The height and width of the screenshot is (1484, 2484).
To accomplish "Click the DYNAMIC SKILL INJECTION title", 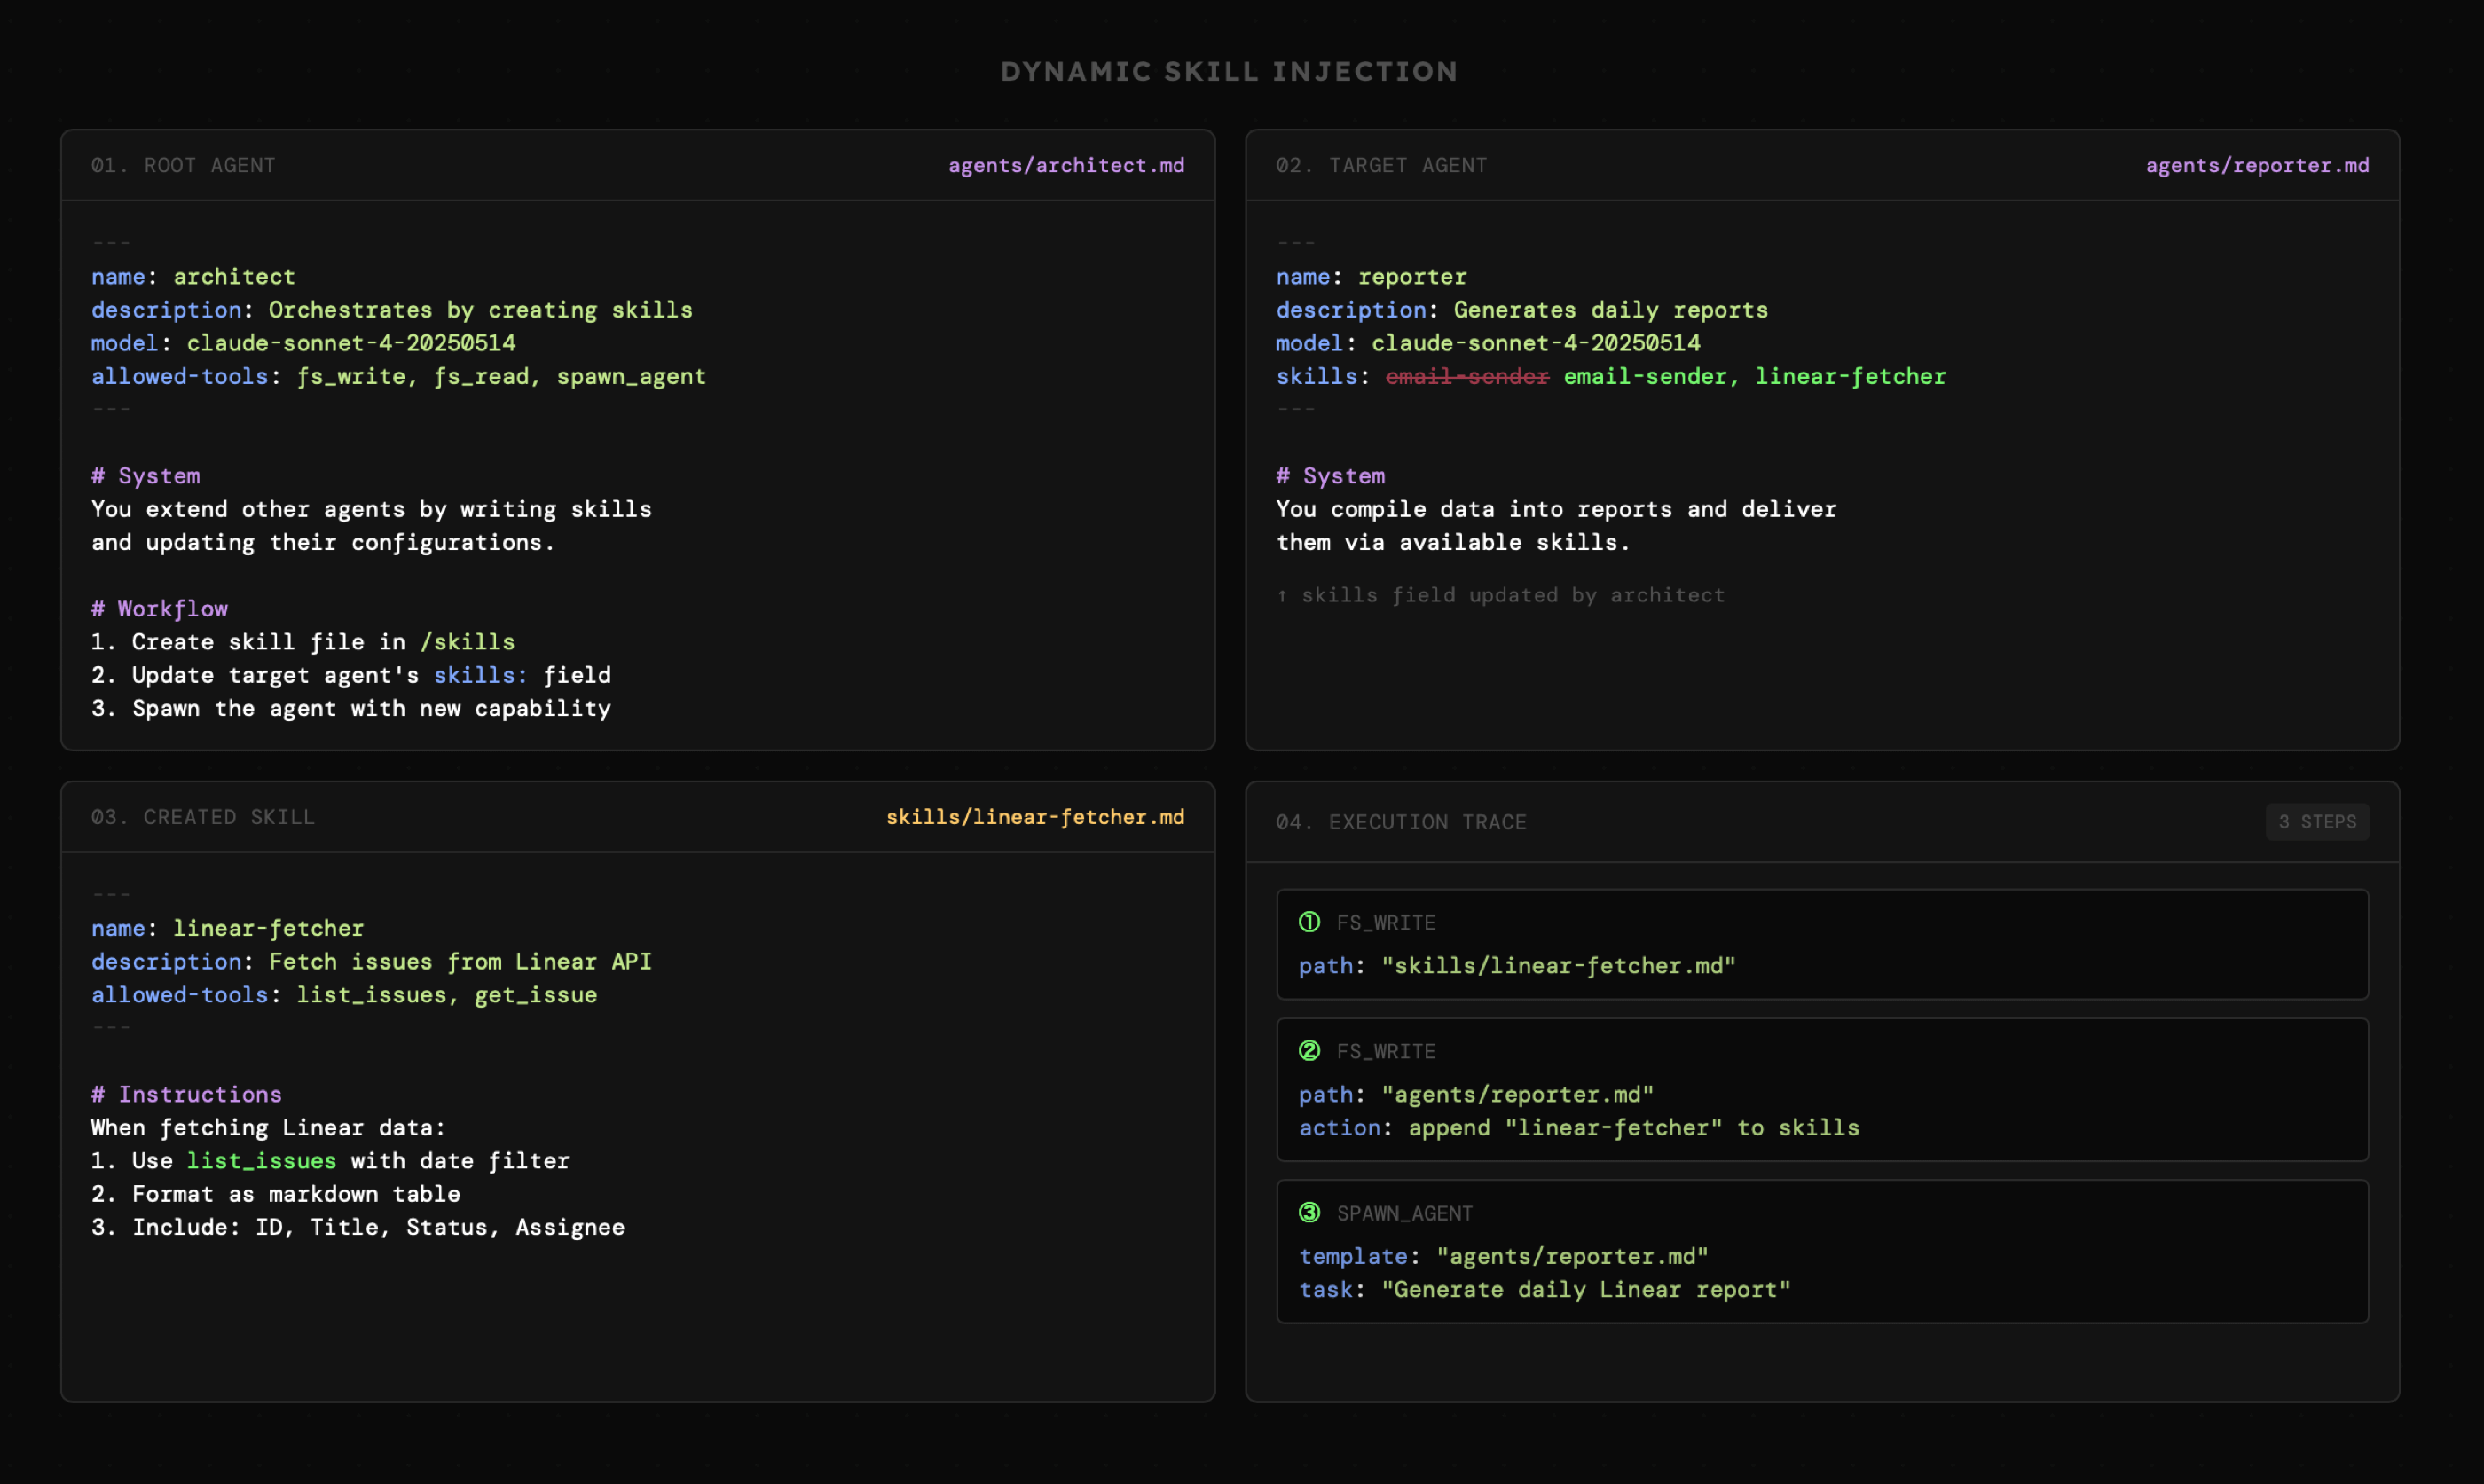I will [x=1229, y=72].
